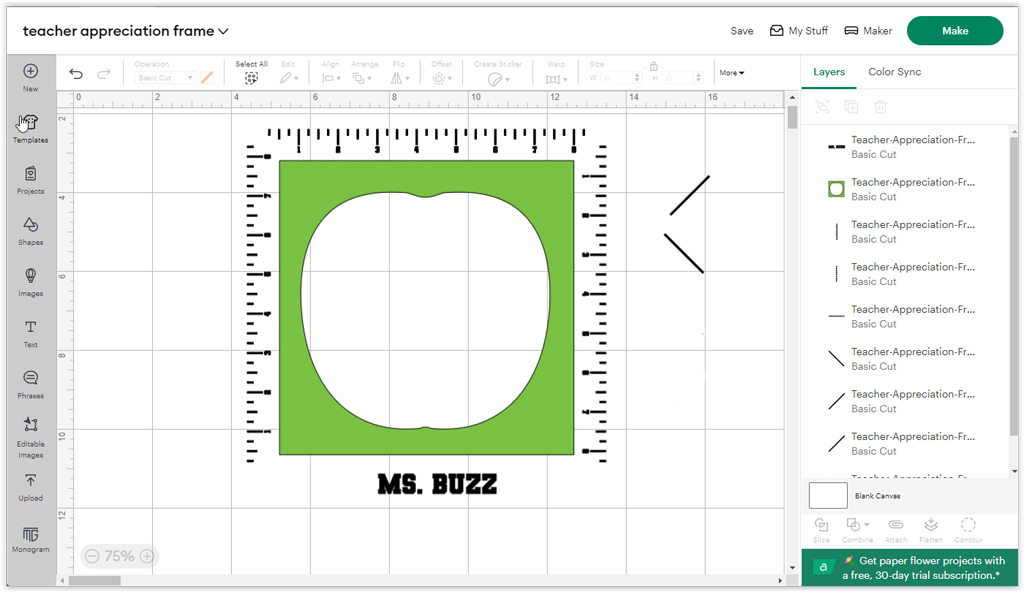Screen dimensions: 1024x592
Task: Click the Undo arrow
Action: [x=77, y=74]
